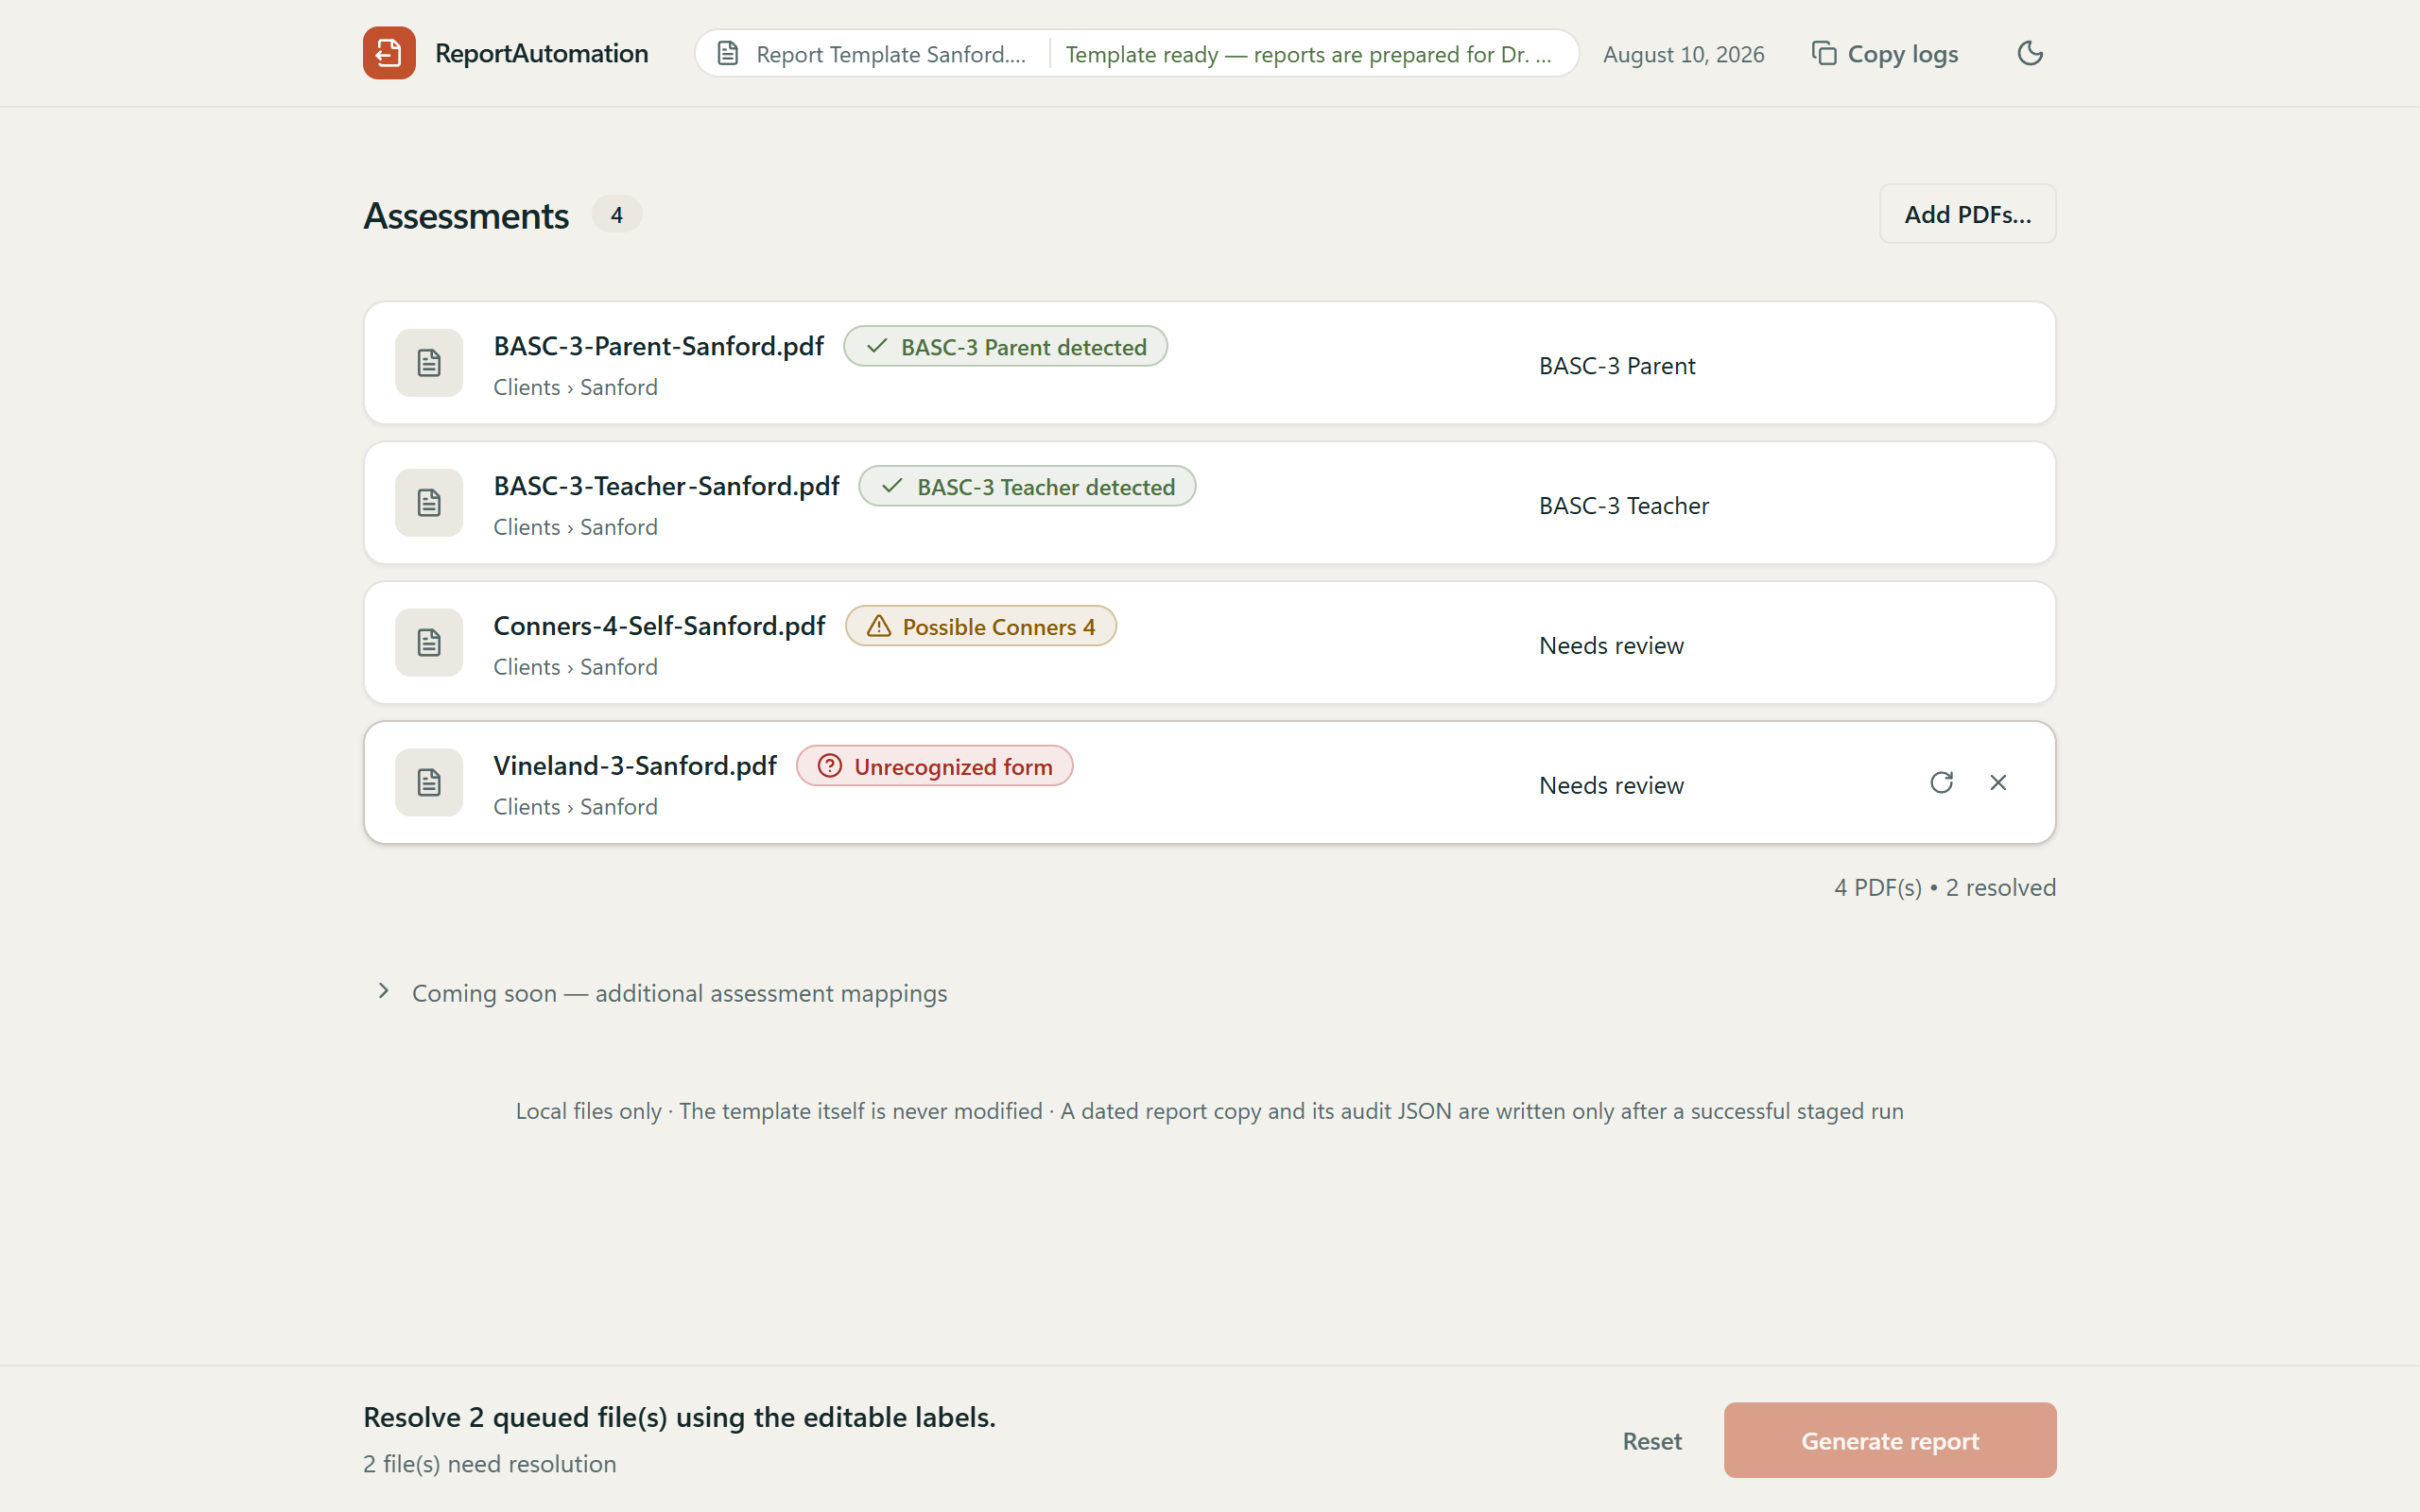Re-detect the Vineland-3-Sanford.pdf with refresh icon
2420x1512 pixels.
click(1941, 782)
